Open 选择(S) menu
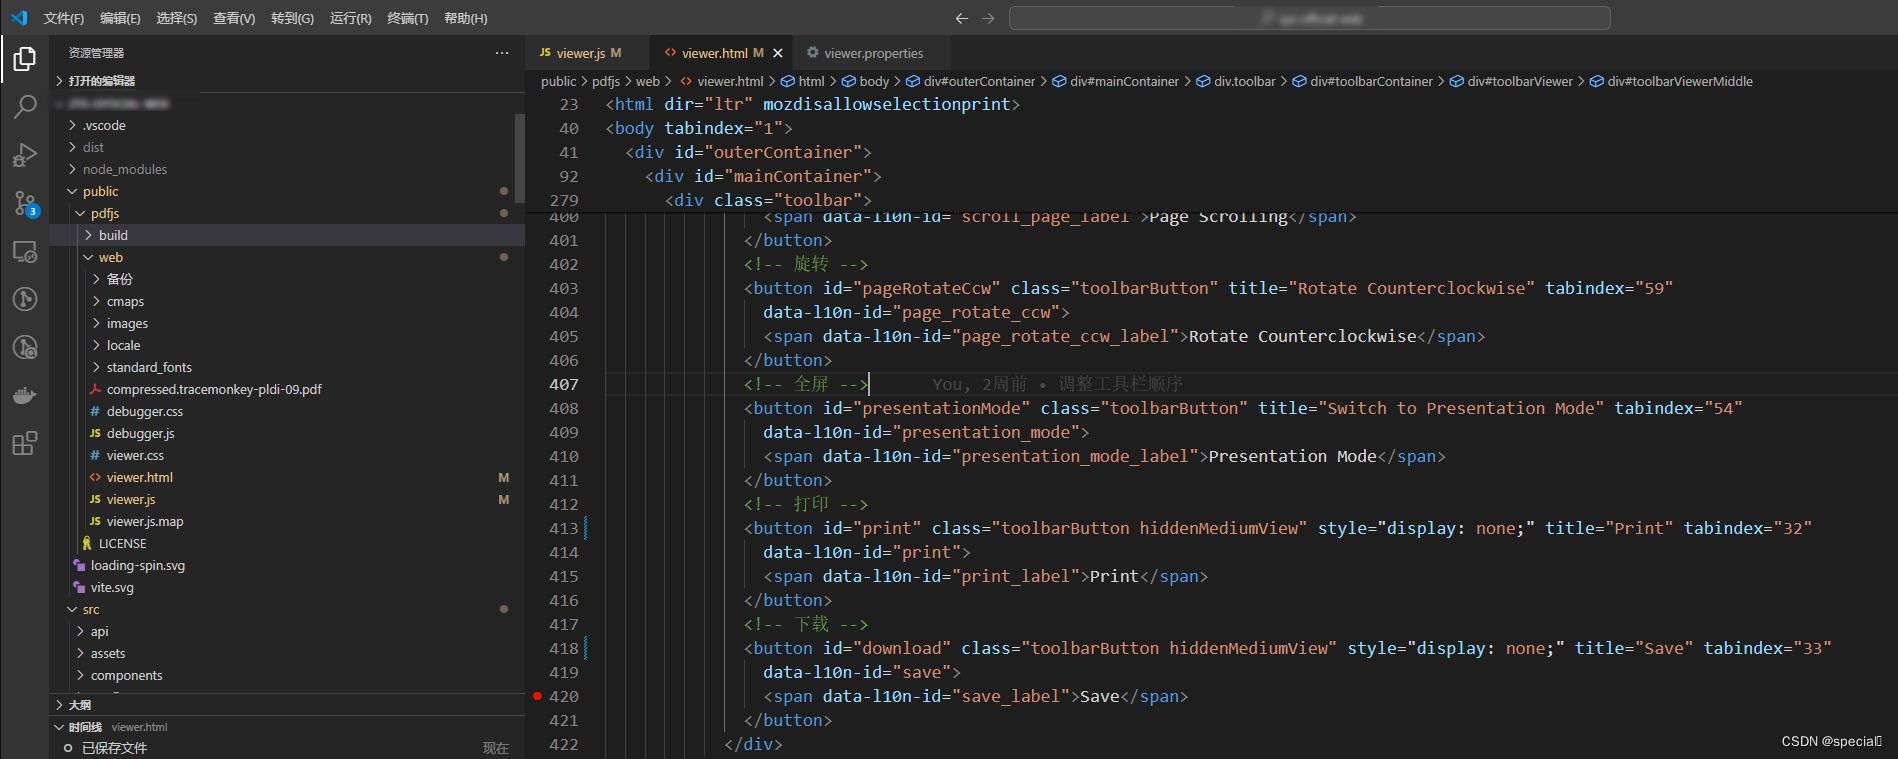The height and width of the screenshot is (759, 1898). click(x=177, y=18)
